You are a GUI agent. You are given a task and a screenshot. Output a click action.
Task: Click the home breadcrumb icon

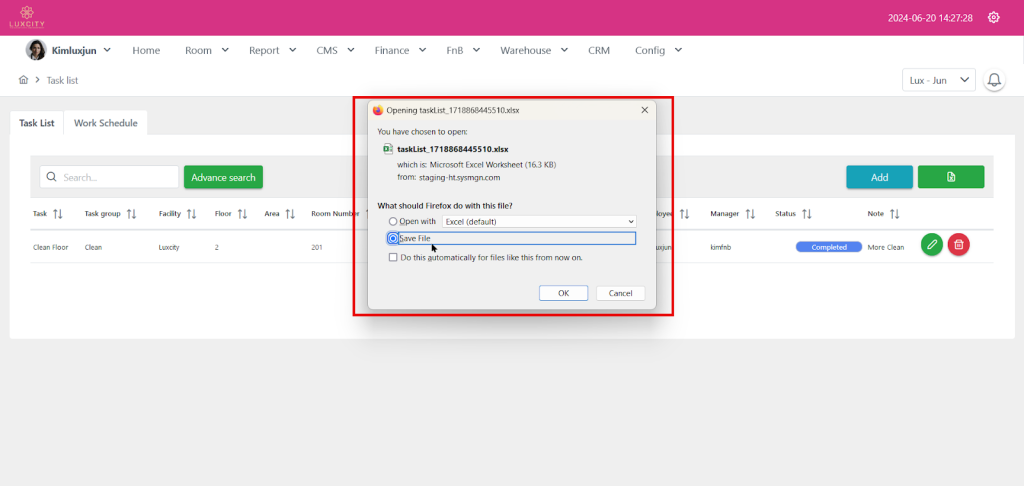(x=23, y=79)
